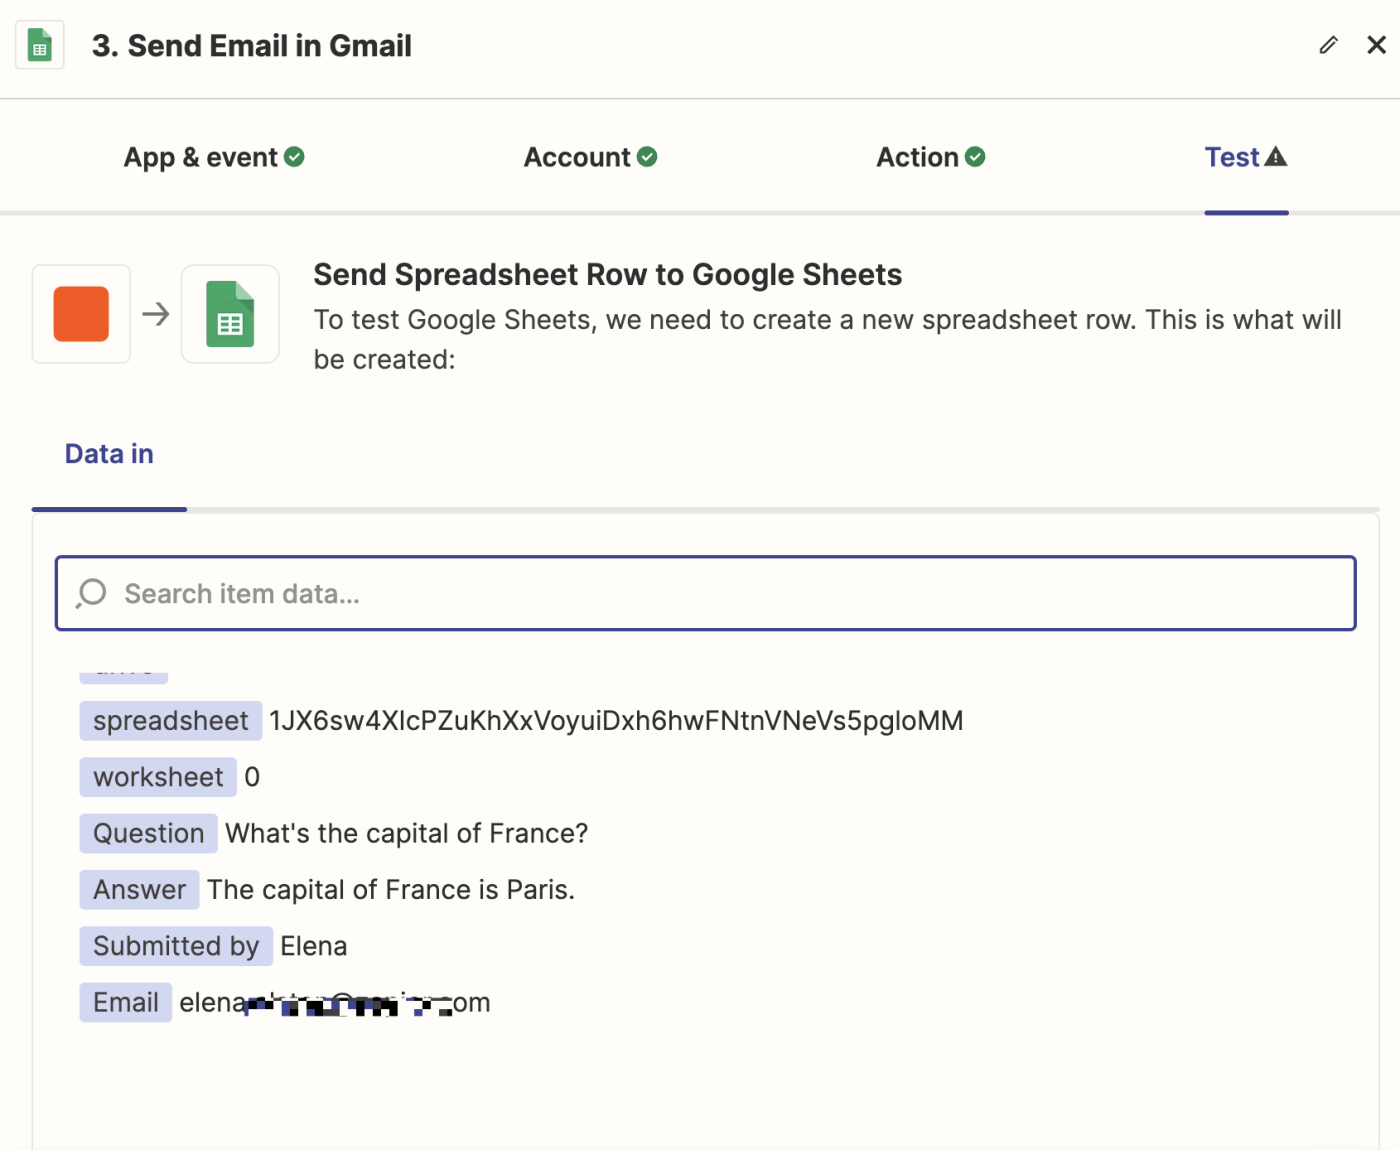Click the green checkmark next to App & event
The height and width of the screenshot is (1150, 1400).
pyautogui.click(x=294, y=157)
